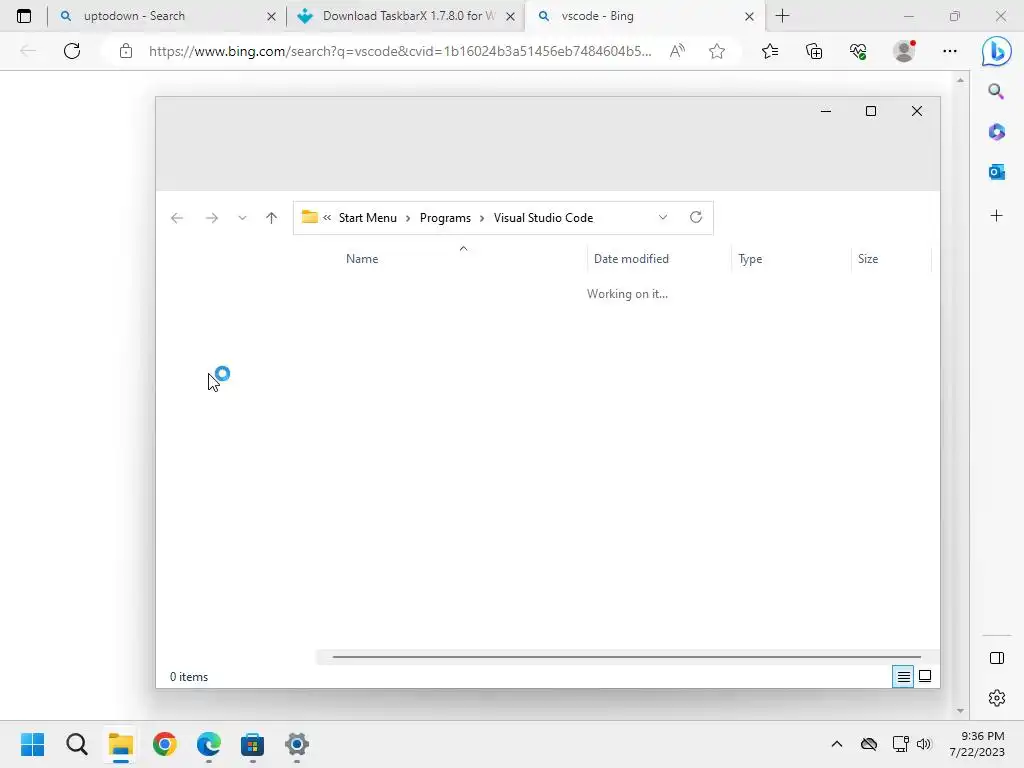Toggle the Edge sidebar visibility
Image resolution: width=1024 pixels, height=768 pixels.
[x=997, y=658]
